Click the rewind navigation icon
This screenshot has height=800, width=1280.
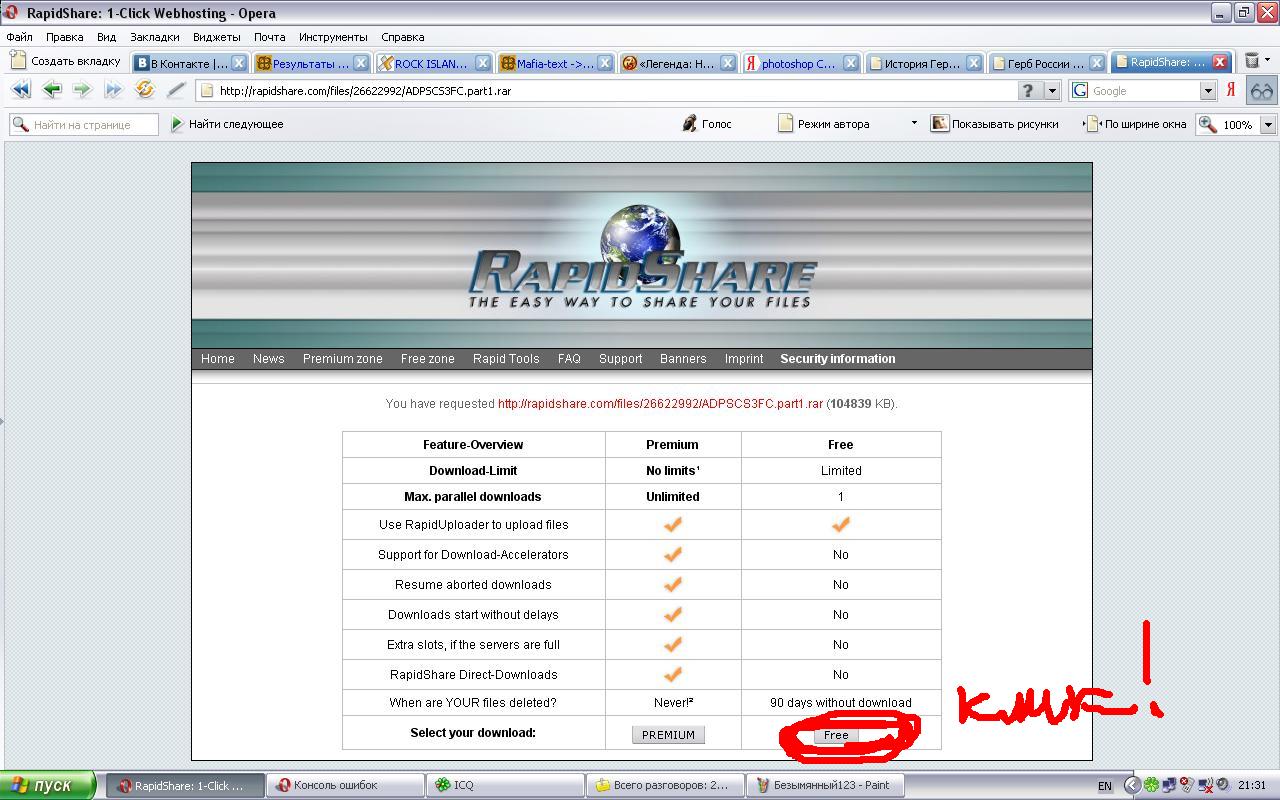(x=20, y=90)
